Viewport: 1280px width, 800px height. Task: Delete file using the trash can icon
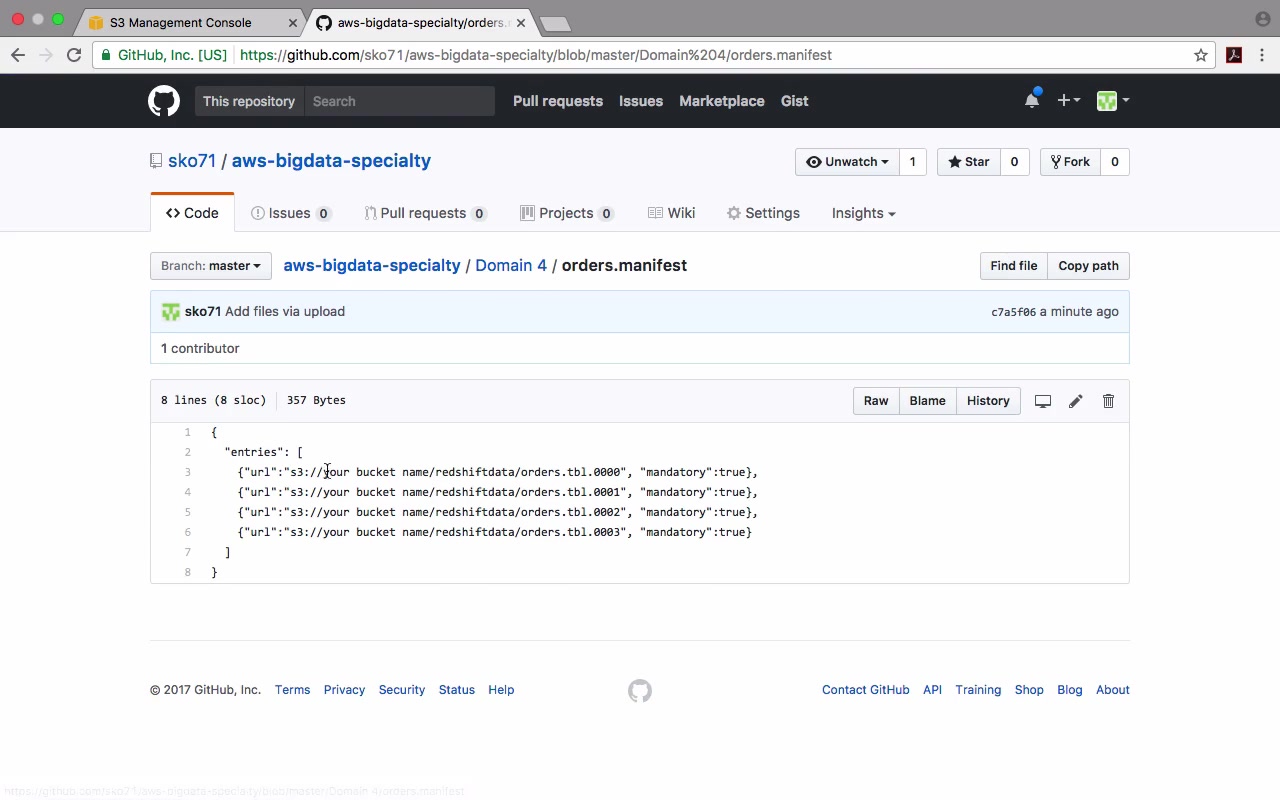[1108, 401]
